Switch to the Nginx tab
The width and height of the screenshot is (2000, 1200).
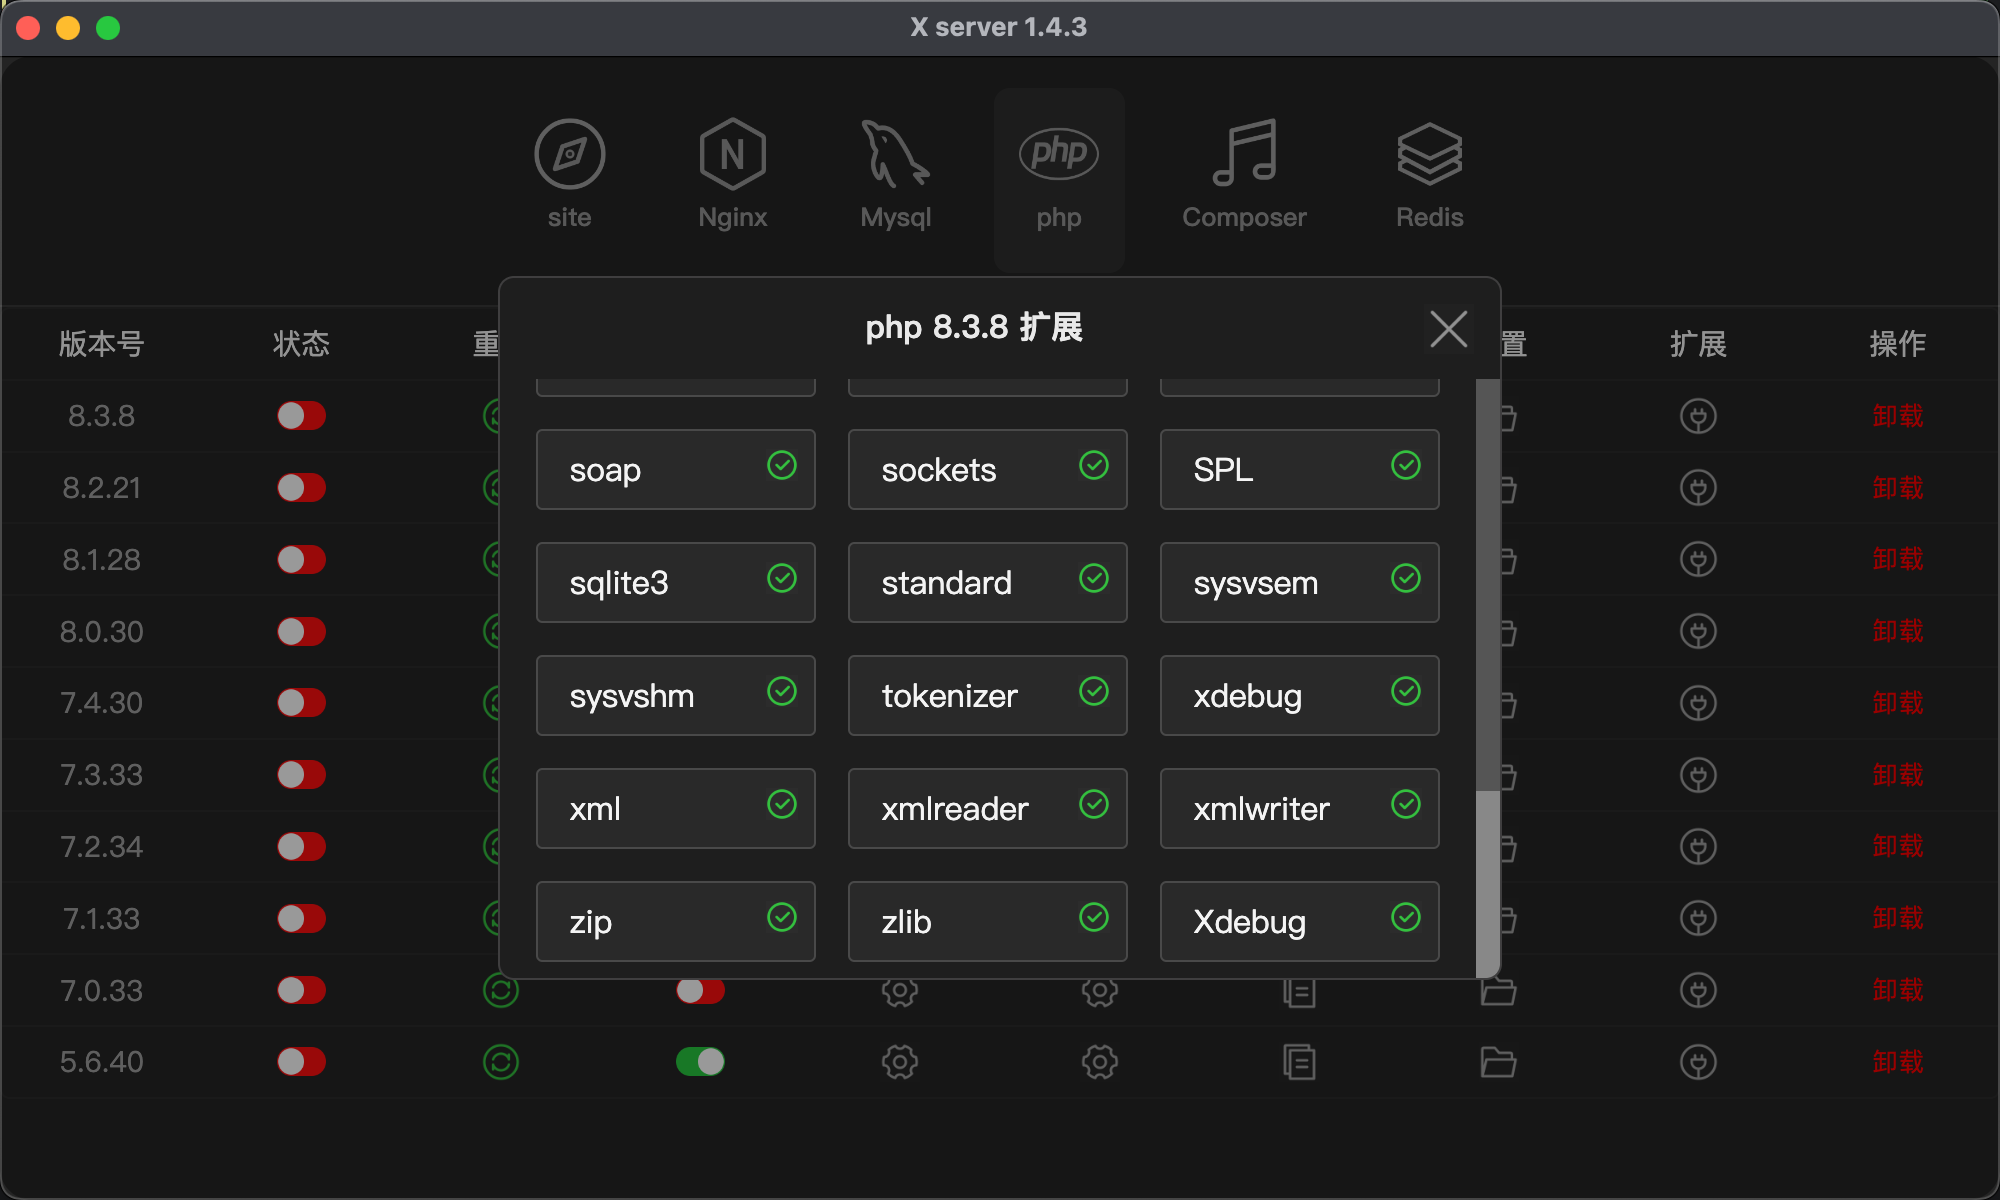tap(732, 176)
